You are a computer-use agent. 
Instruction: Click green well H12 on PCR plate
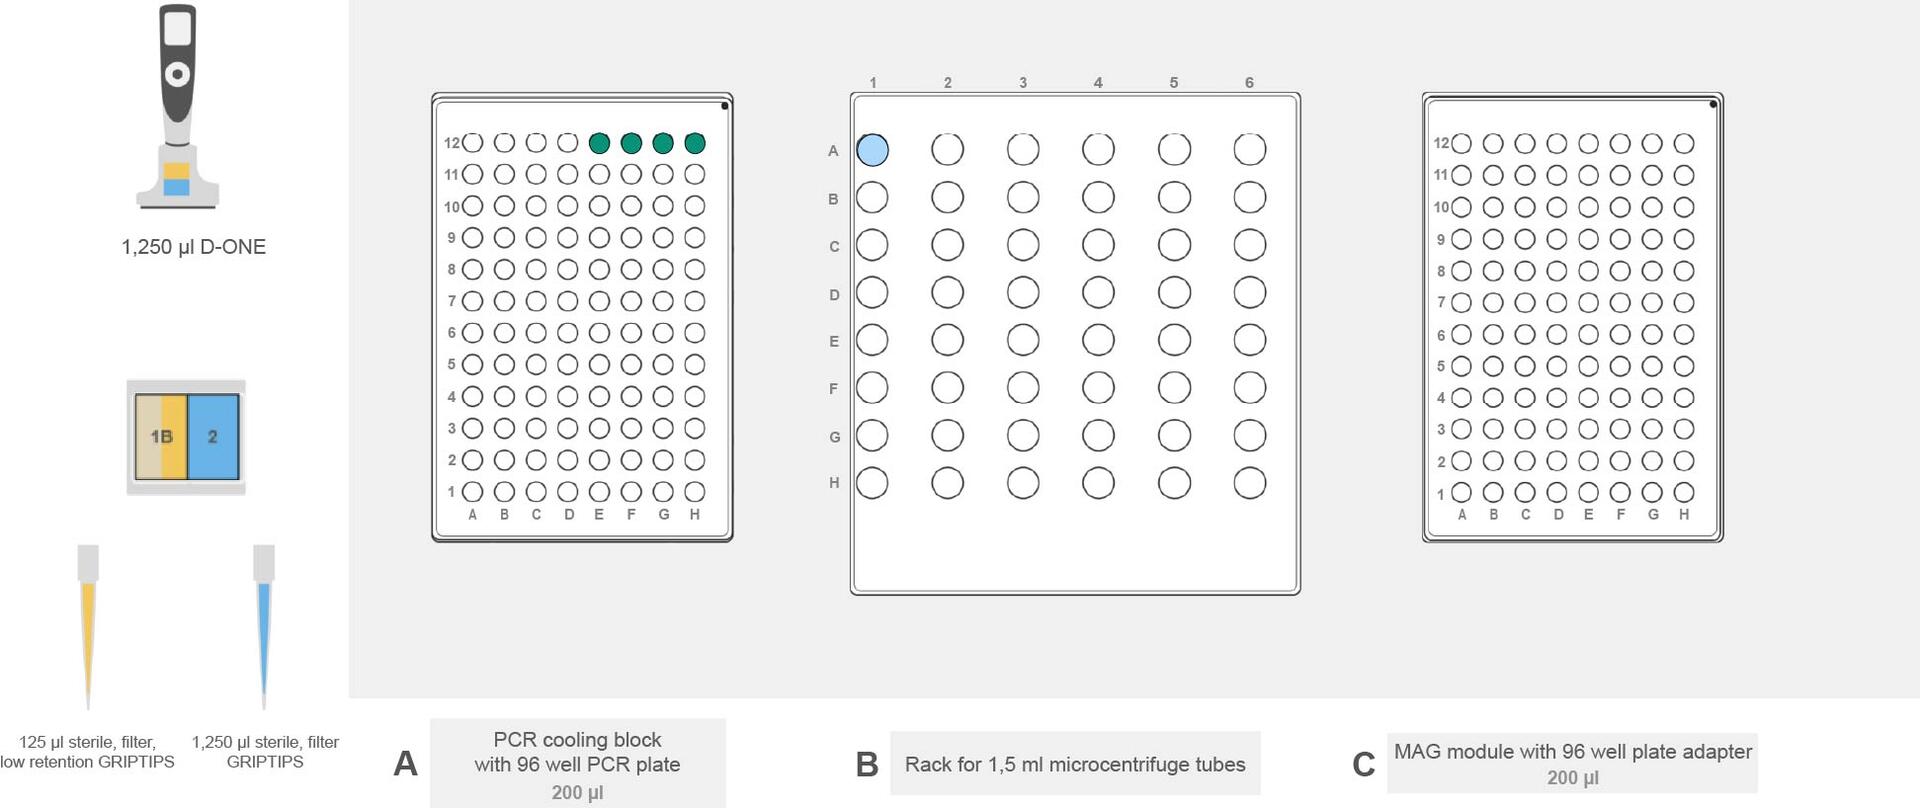(695, 143)
